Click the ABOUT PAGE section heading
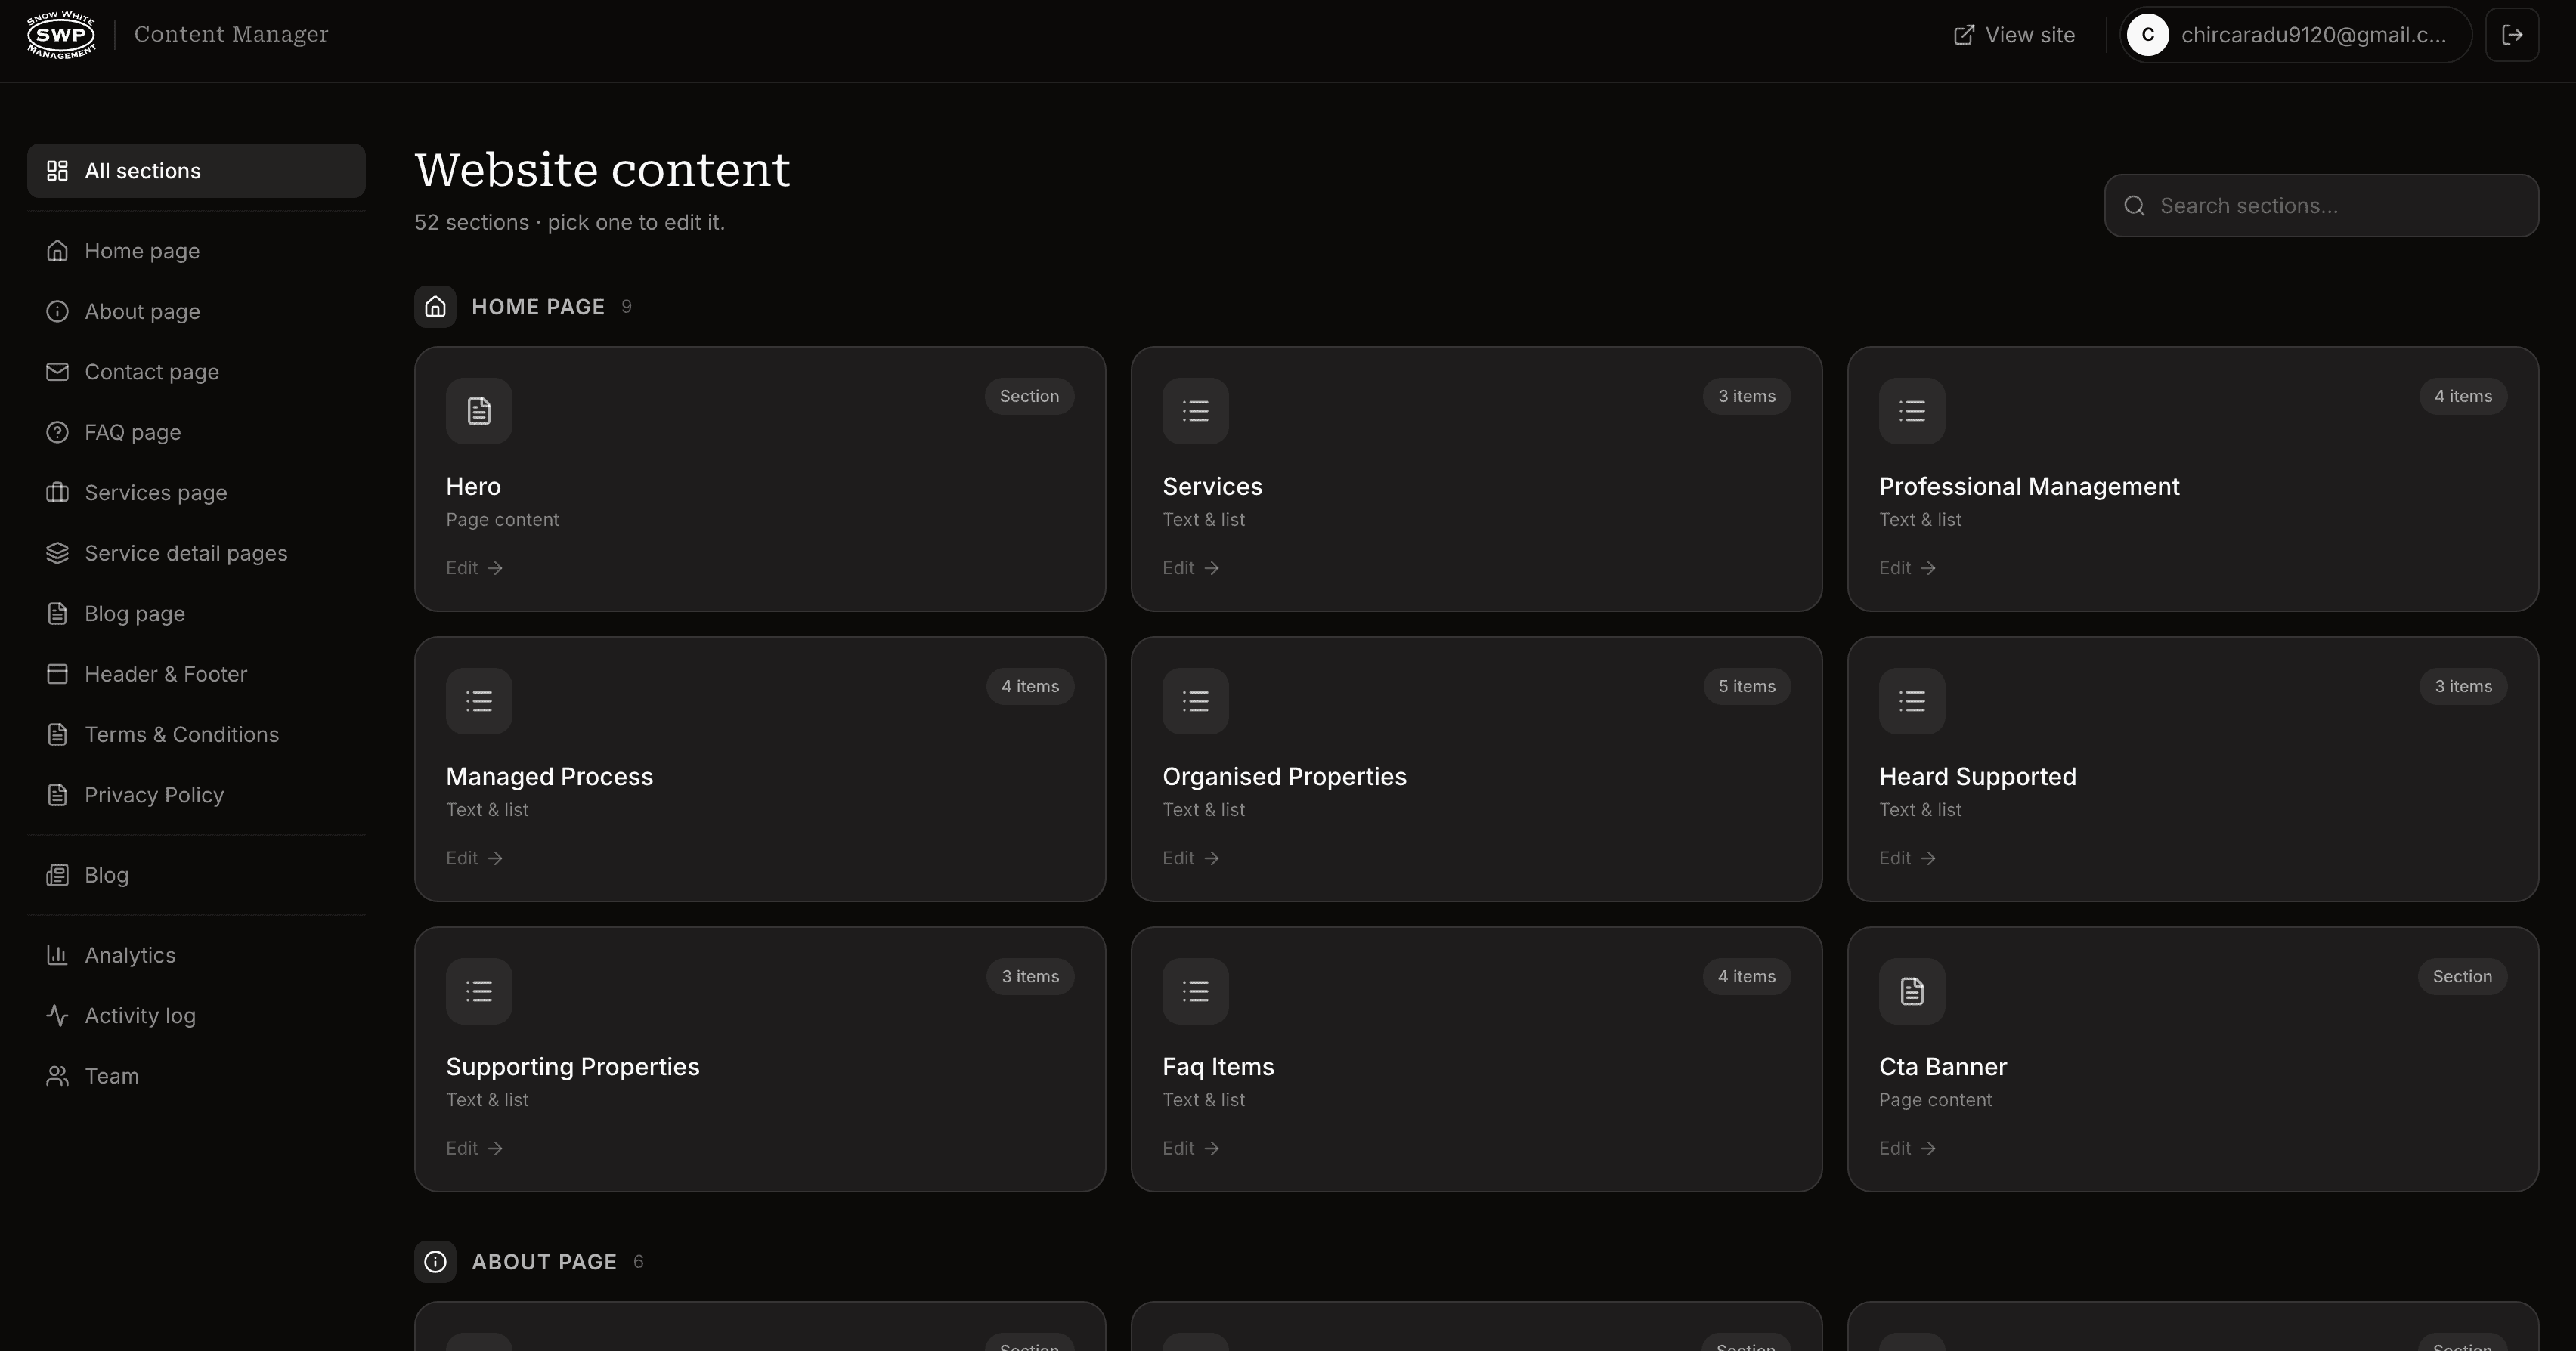The image size is (2576, 1351). [544, 1262]
